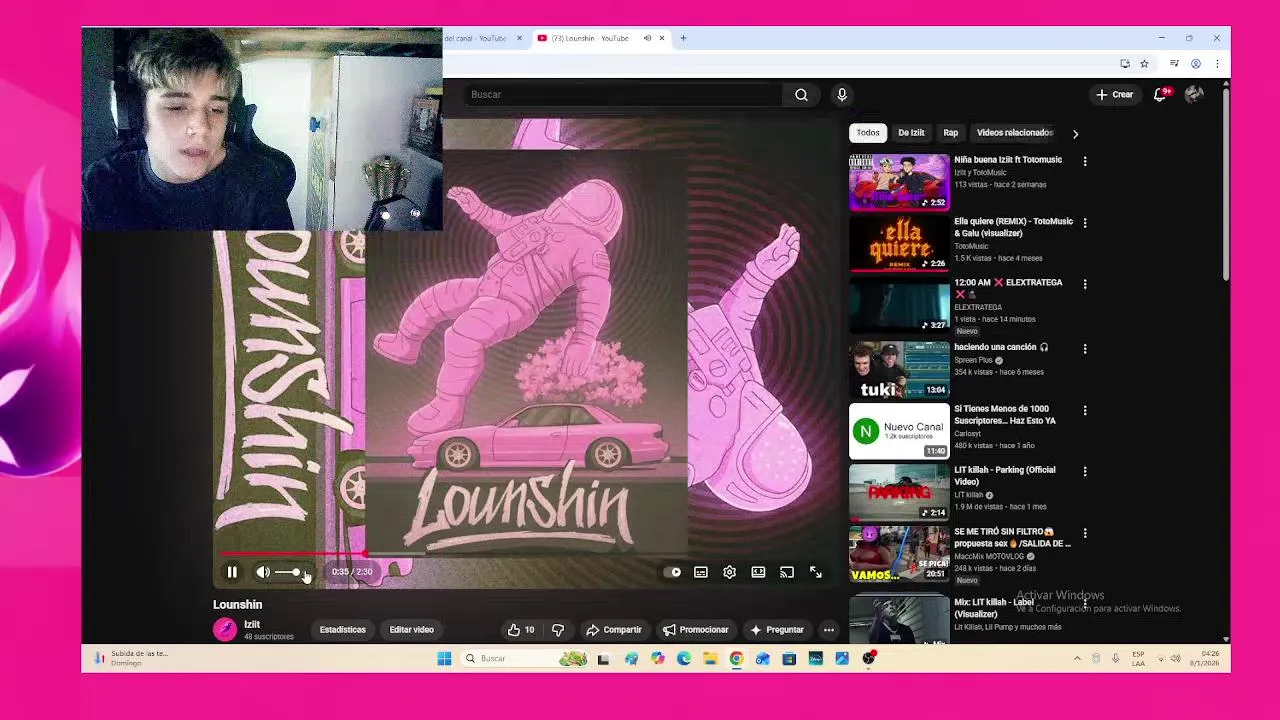Bookmark this page with the star icon

[x=1144, y=64]
